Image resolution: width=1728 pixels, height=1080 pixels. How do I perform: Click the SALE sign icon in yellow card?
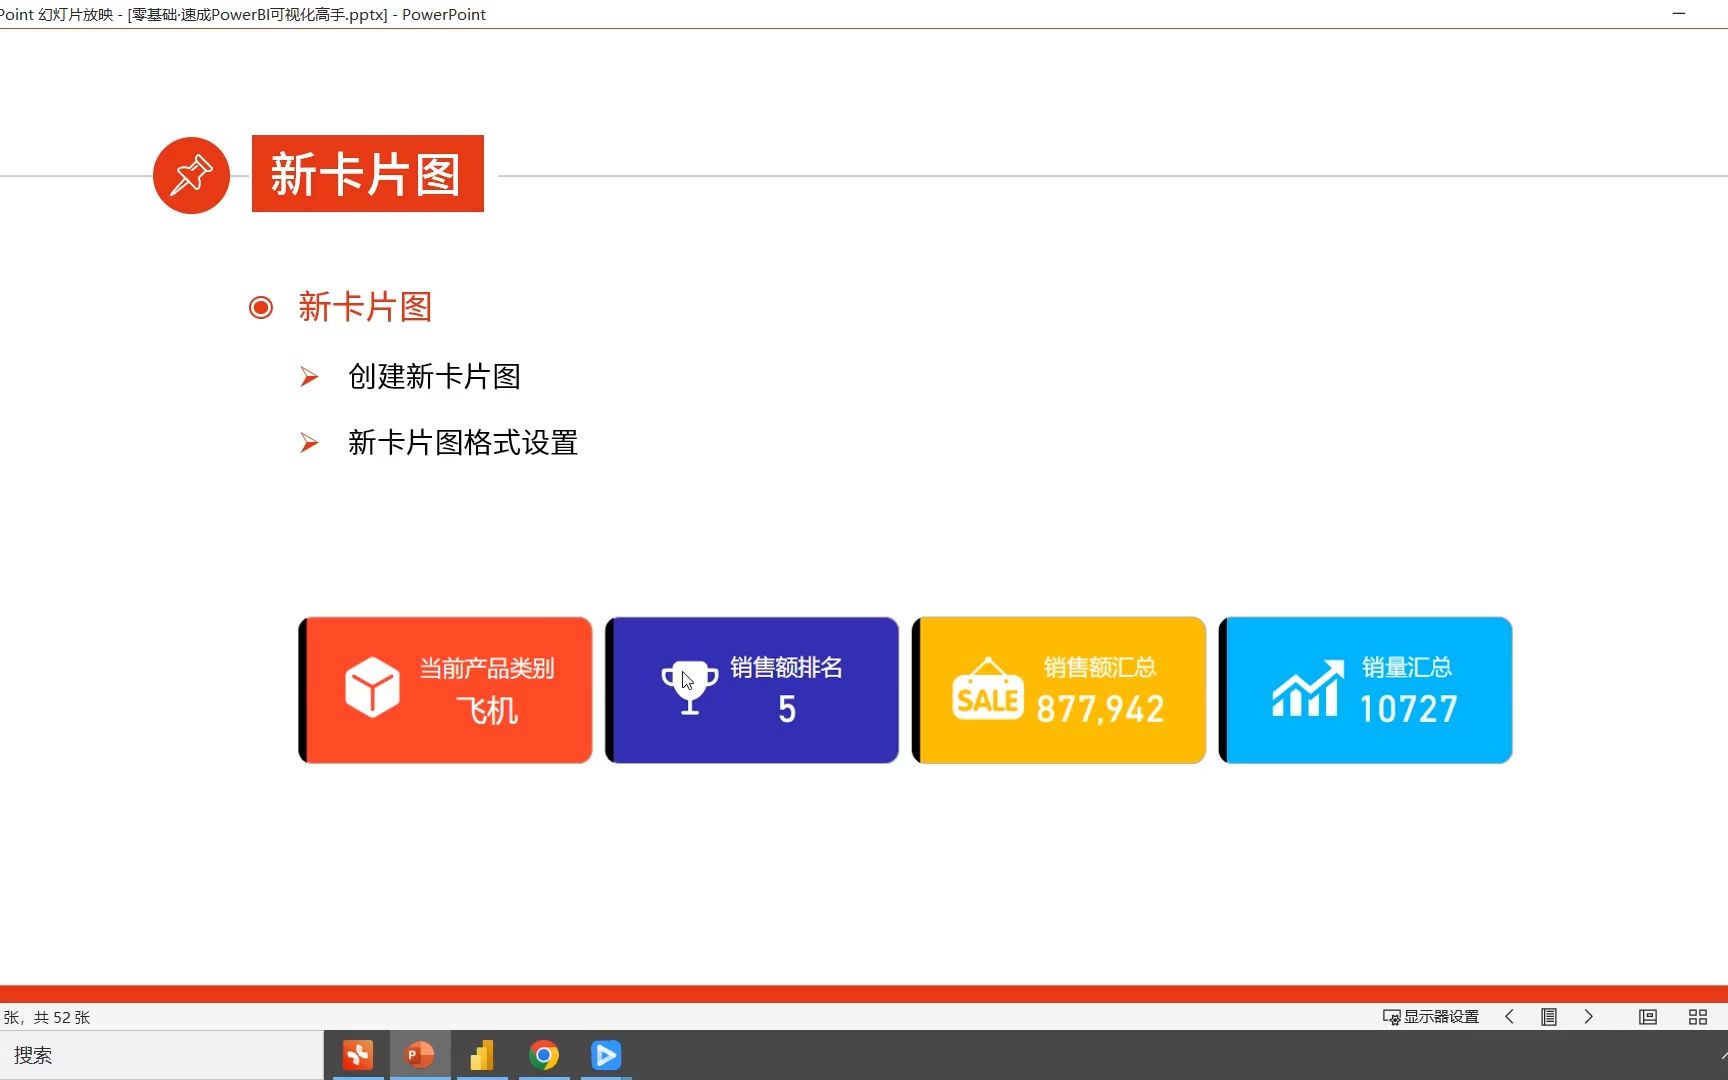click(x=988, y=689)
